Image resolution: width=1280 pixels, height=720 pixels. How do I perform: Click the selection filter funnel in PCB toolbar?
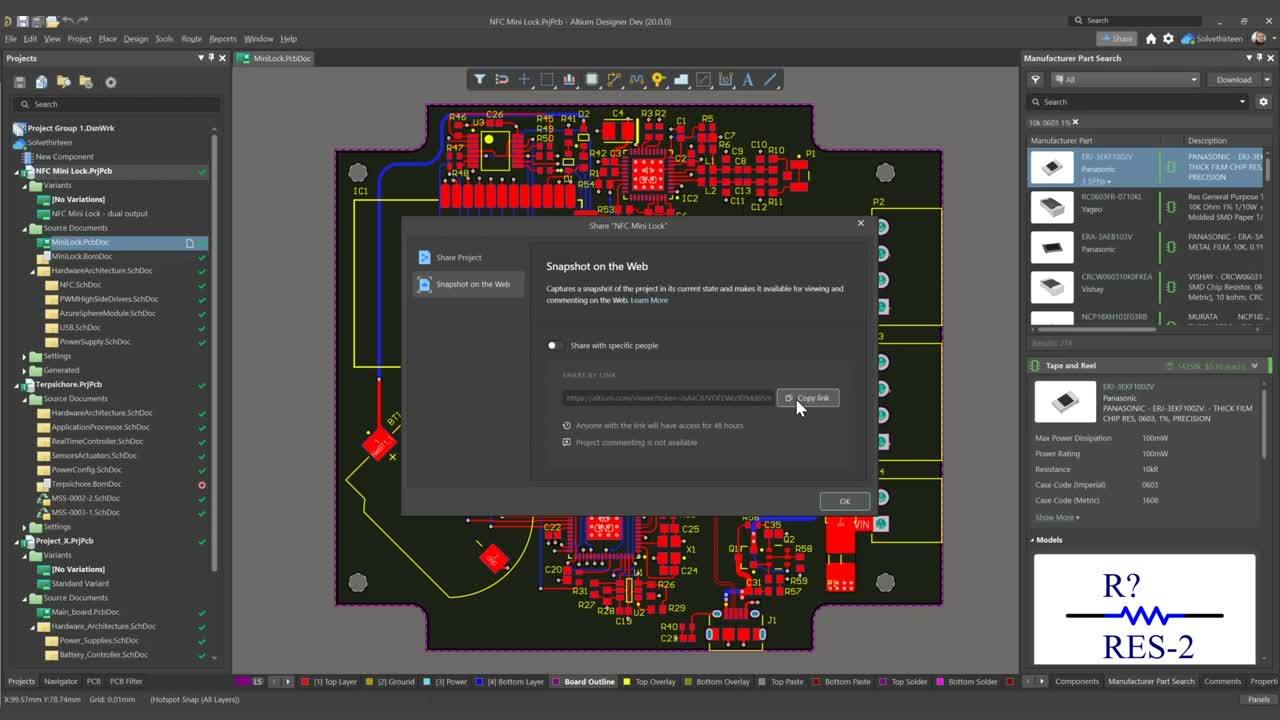tap(480, 80)
